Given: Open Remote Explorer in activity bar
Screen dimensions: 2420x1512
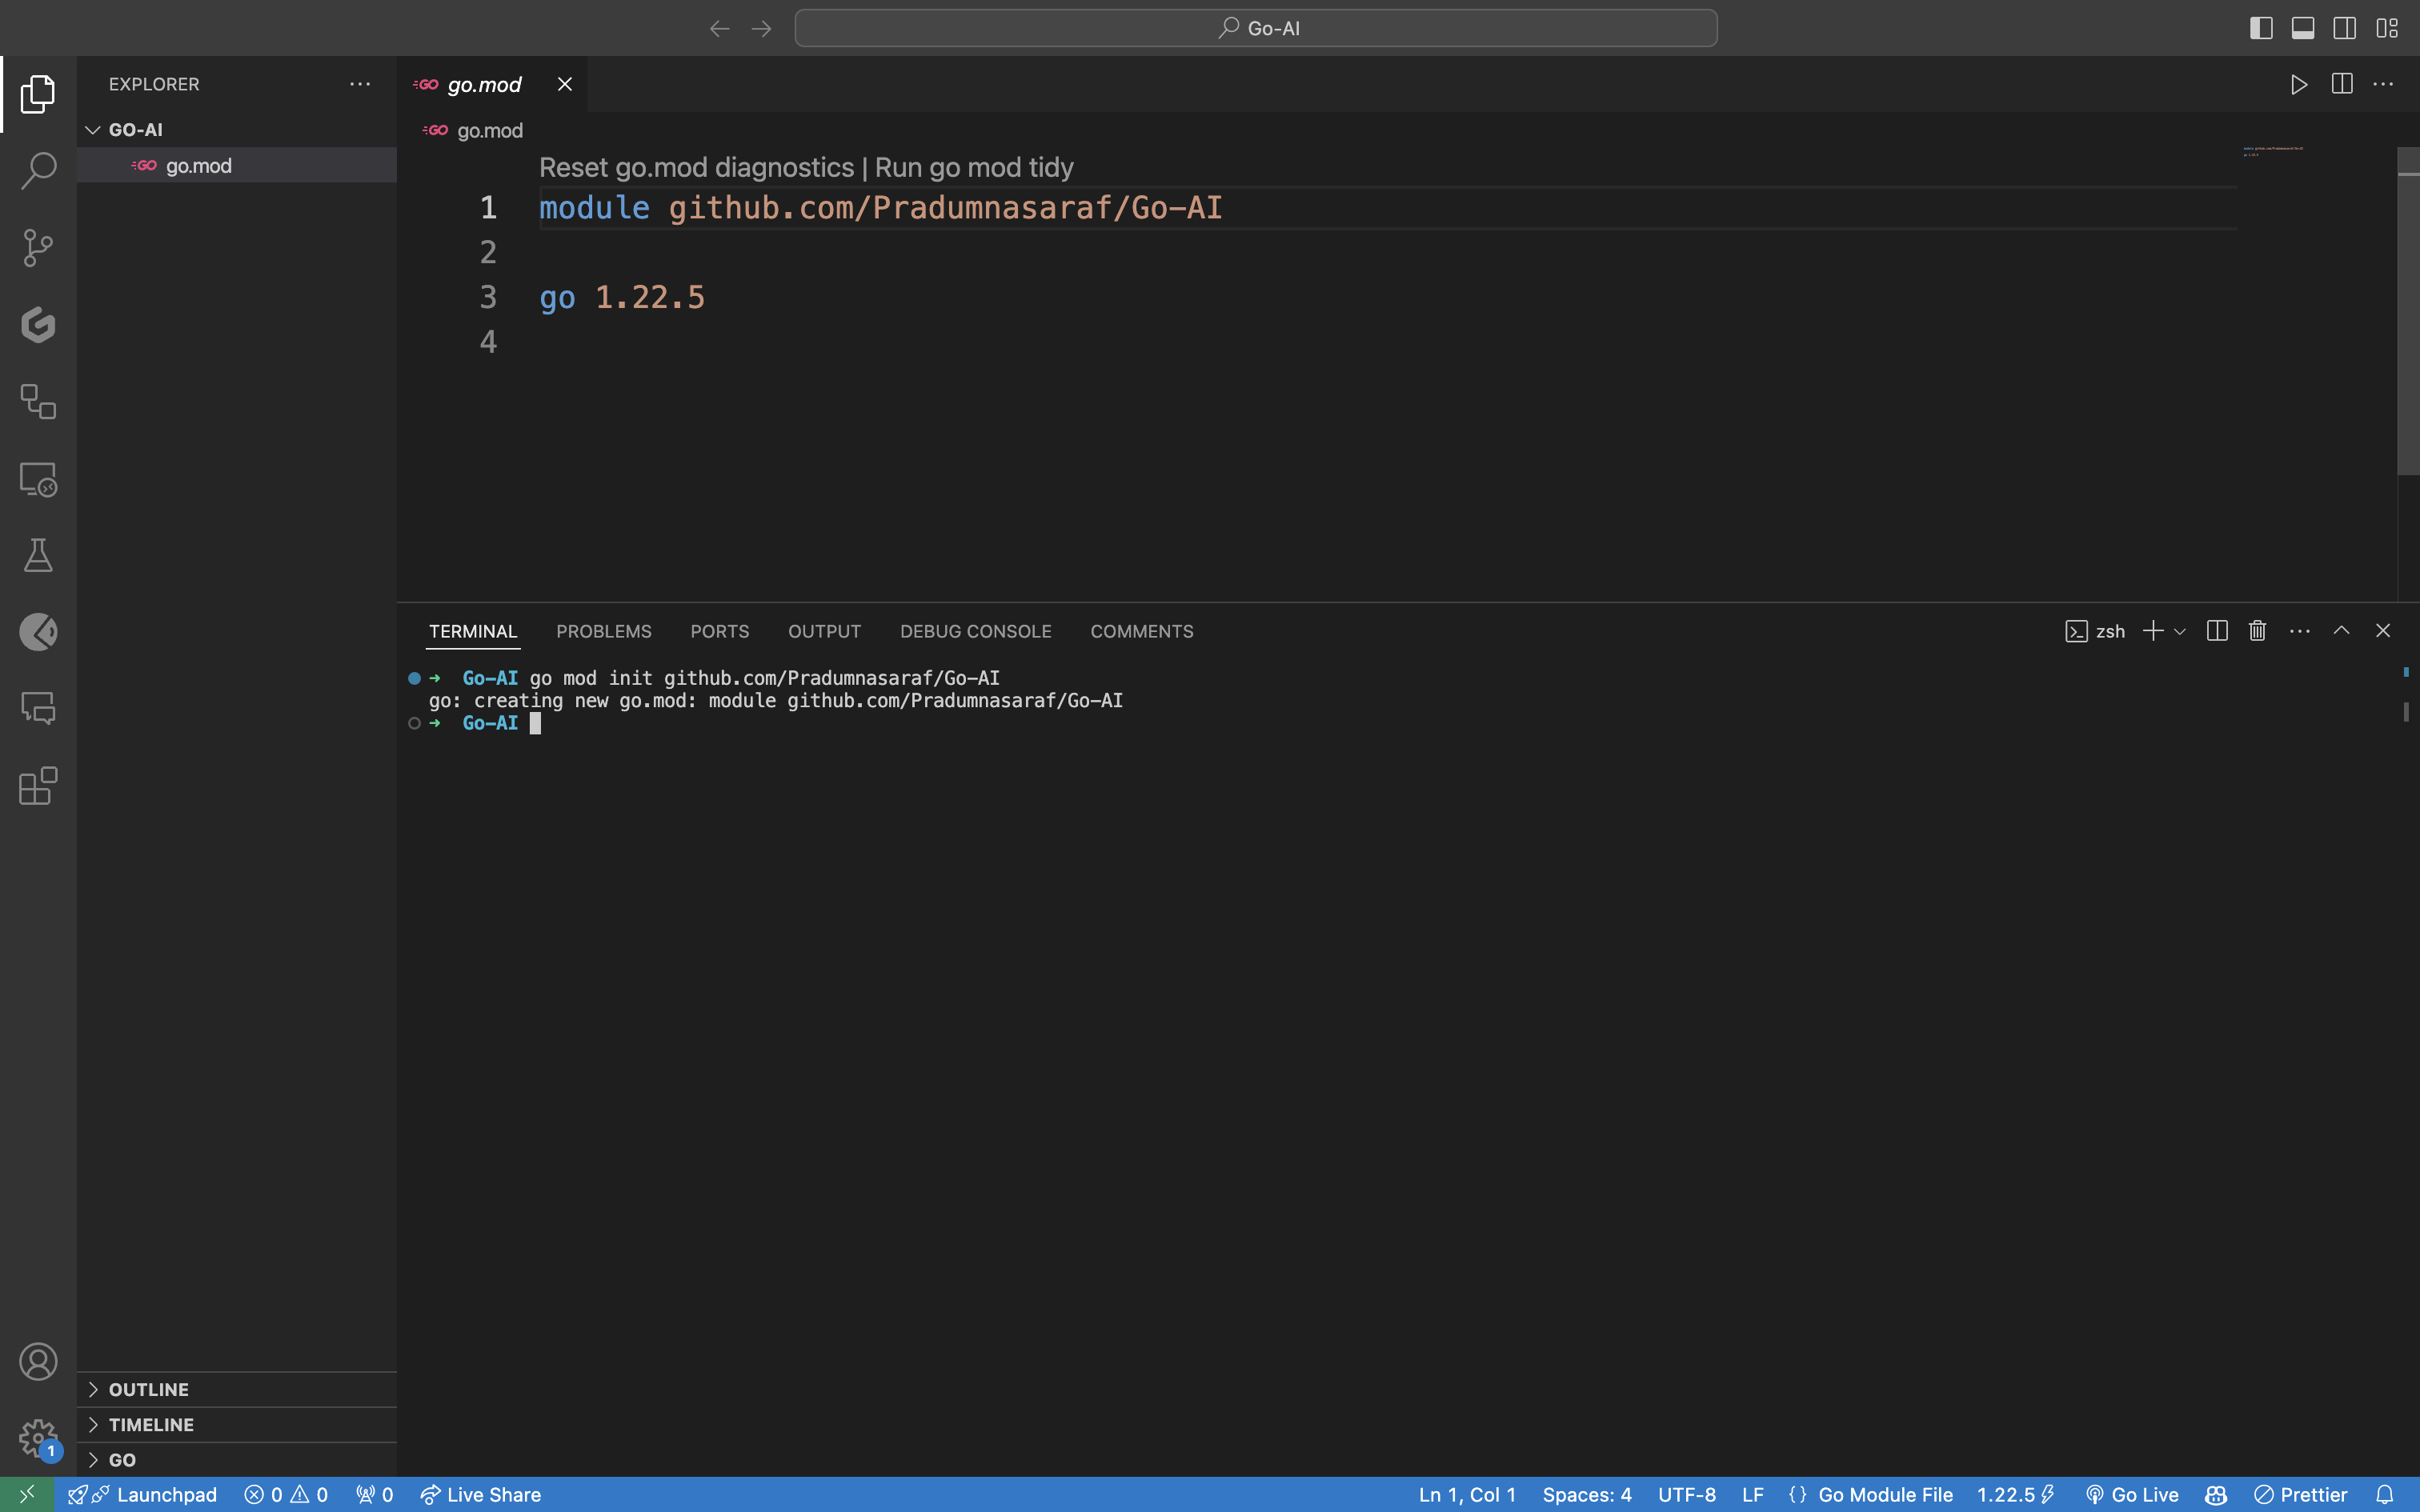Looking at the screenshot, I should (38, 479).
